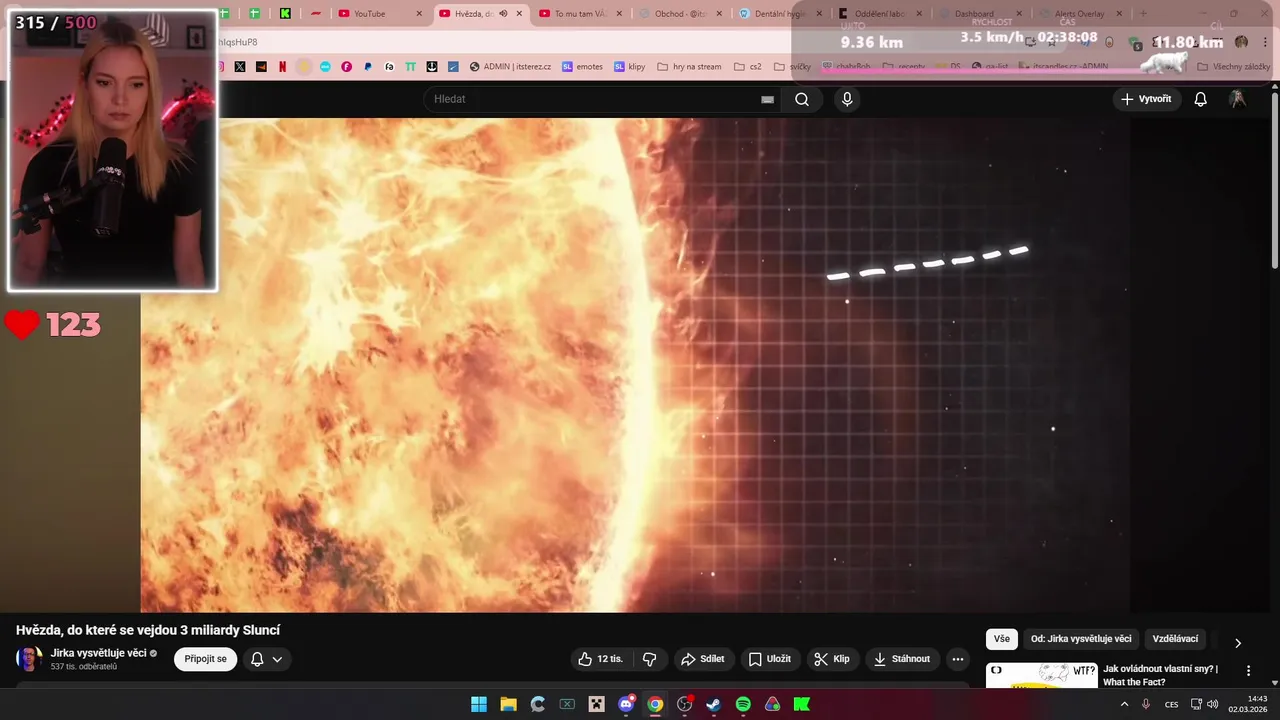
Task: Share the video via Sdílet
Action: point(702,659)
